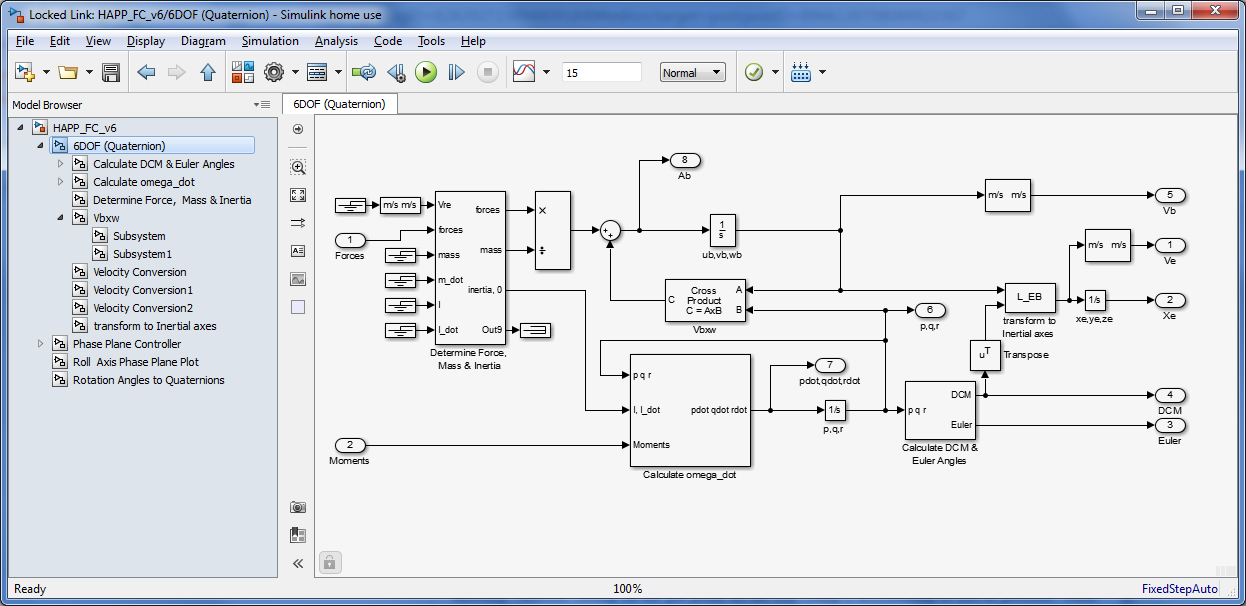Select the Image tool in the palette

click(298, 279)
